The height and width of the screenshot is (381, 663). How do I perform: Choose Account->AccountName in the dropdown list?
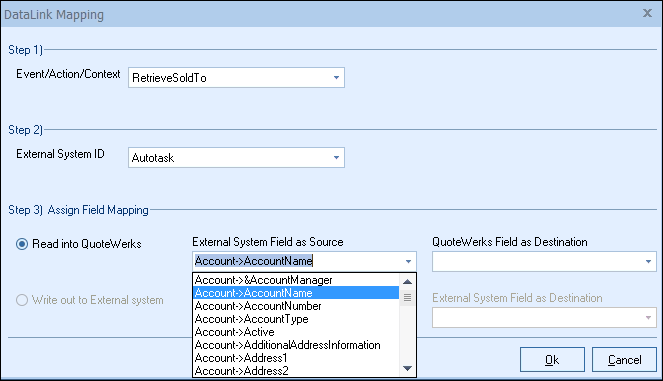296,293
